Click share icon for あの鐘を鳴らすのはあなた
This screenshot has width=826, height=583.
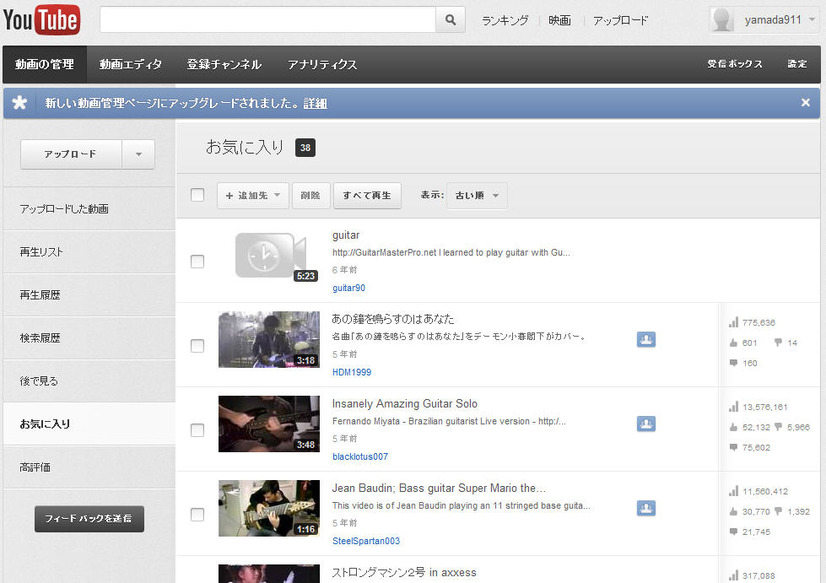(646, 340)
